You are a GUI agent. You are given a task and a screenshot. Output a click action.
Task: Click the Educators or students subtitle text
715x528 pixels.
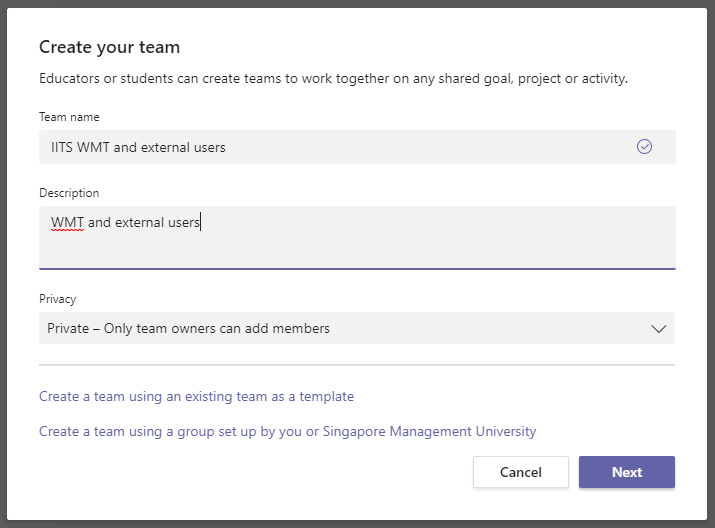coord(333,78)
